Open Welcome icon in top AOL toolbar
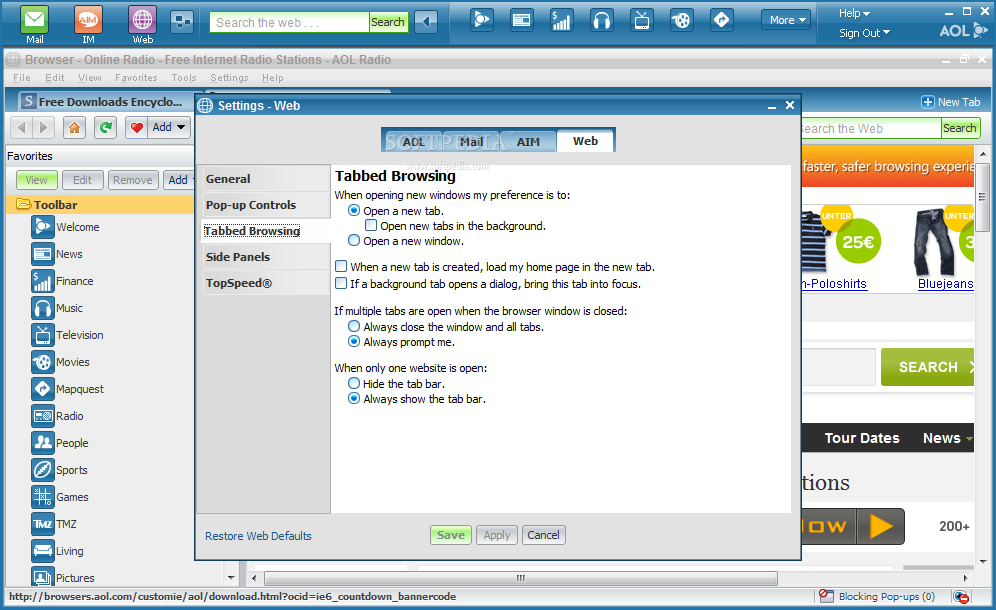The height and width of the screenshot is (610, 996). click(x=482, y=20)
